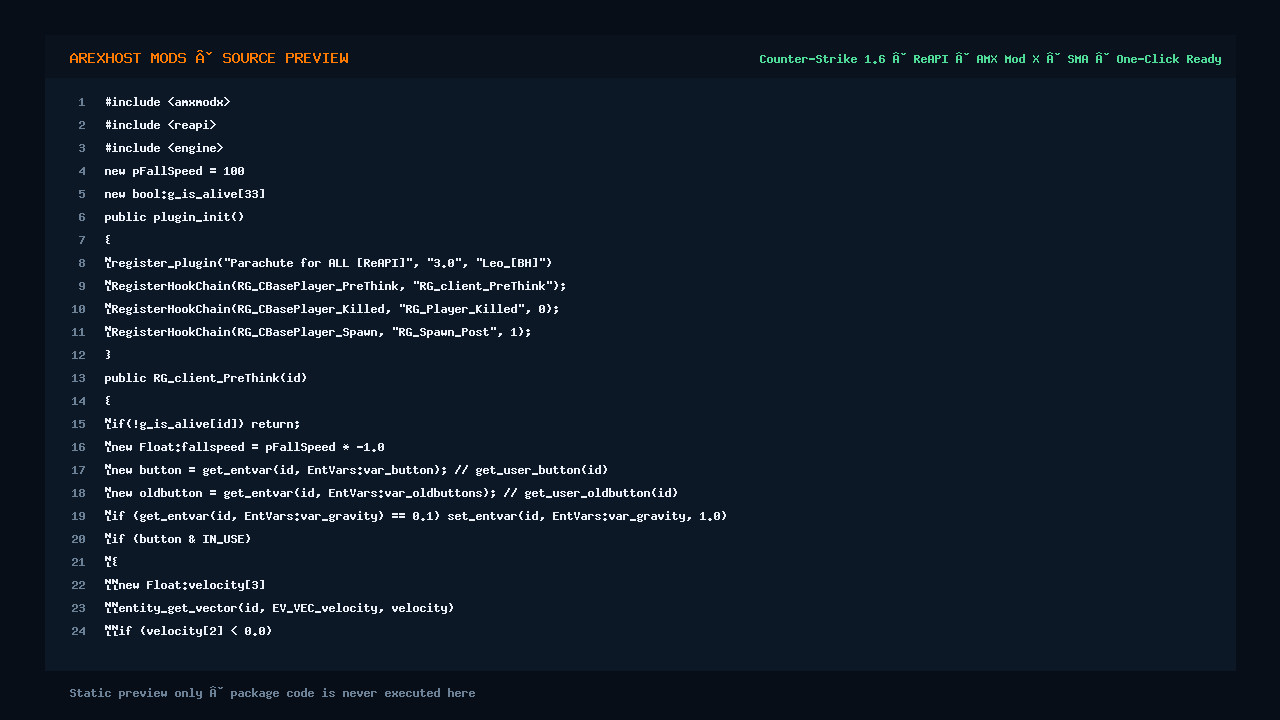This screenshot has width=1280, height=720.
Task: Click the '#include <amxmodx>' code line
Action: click(x=167, y=102)
